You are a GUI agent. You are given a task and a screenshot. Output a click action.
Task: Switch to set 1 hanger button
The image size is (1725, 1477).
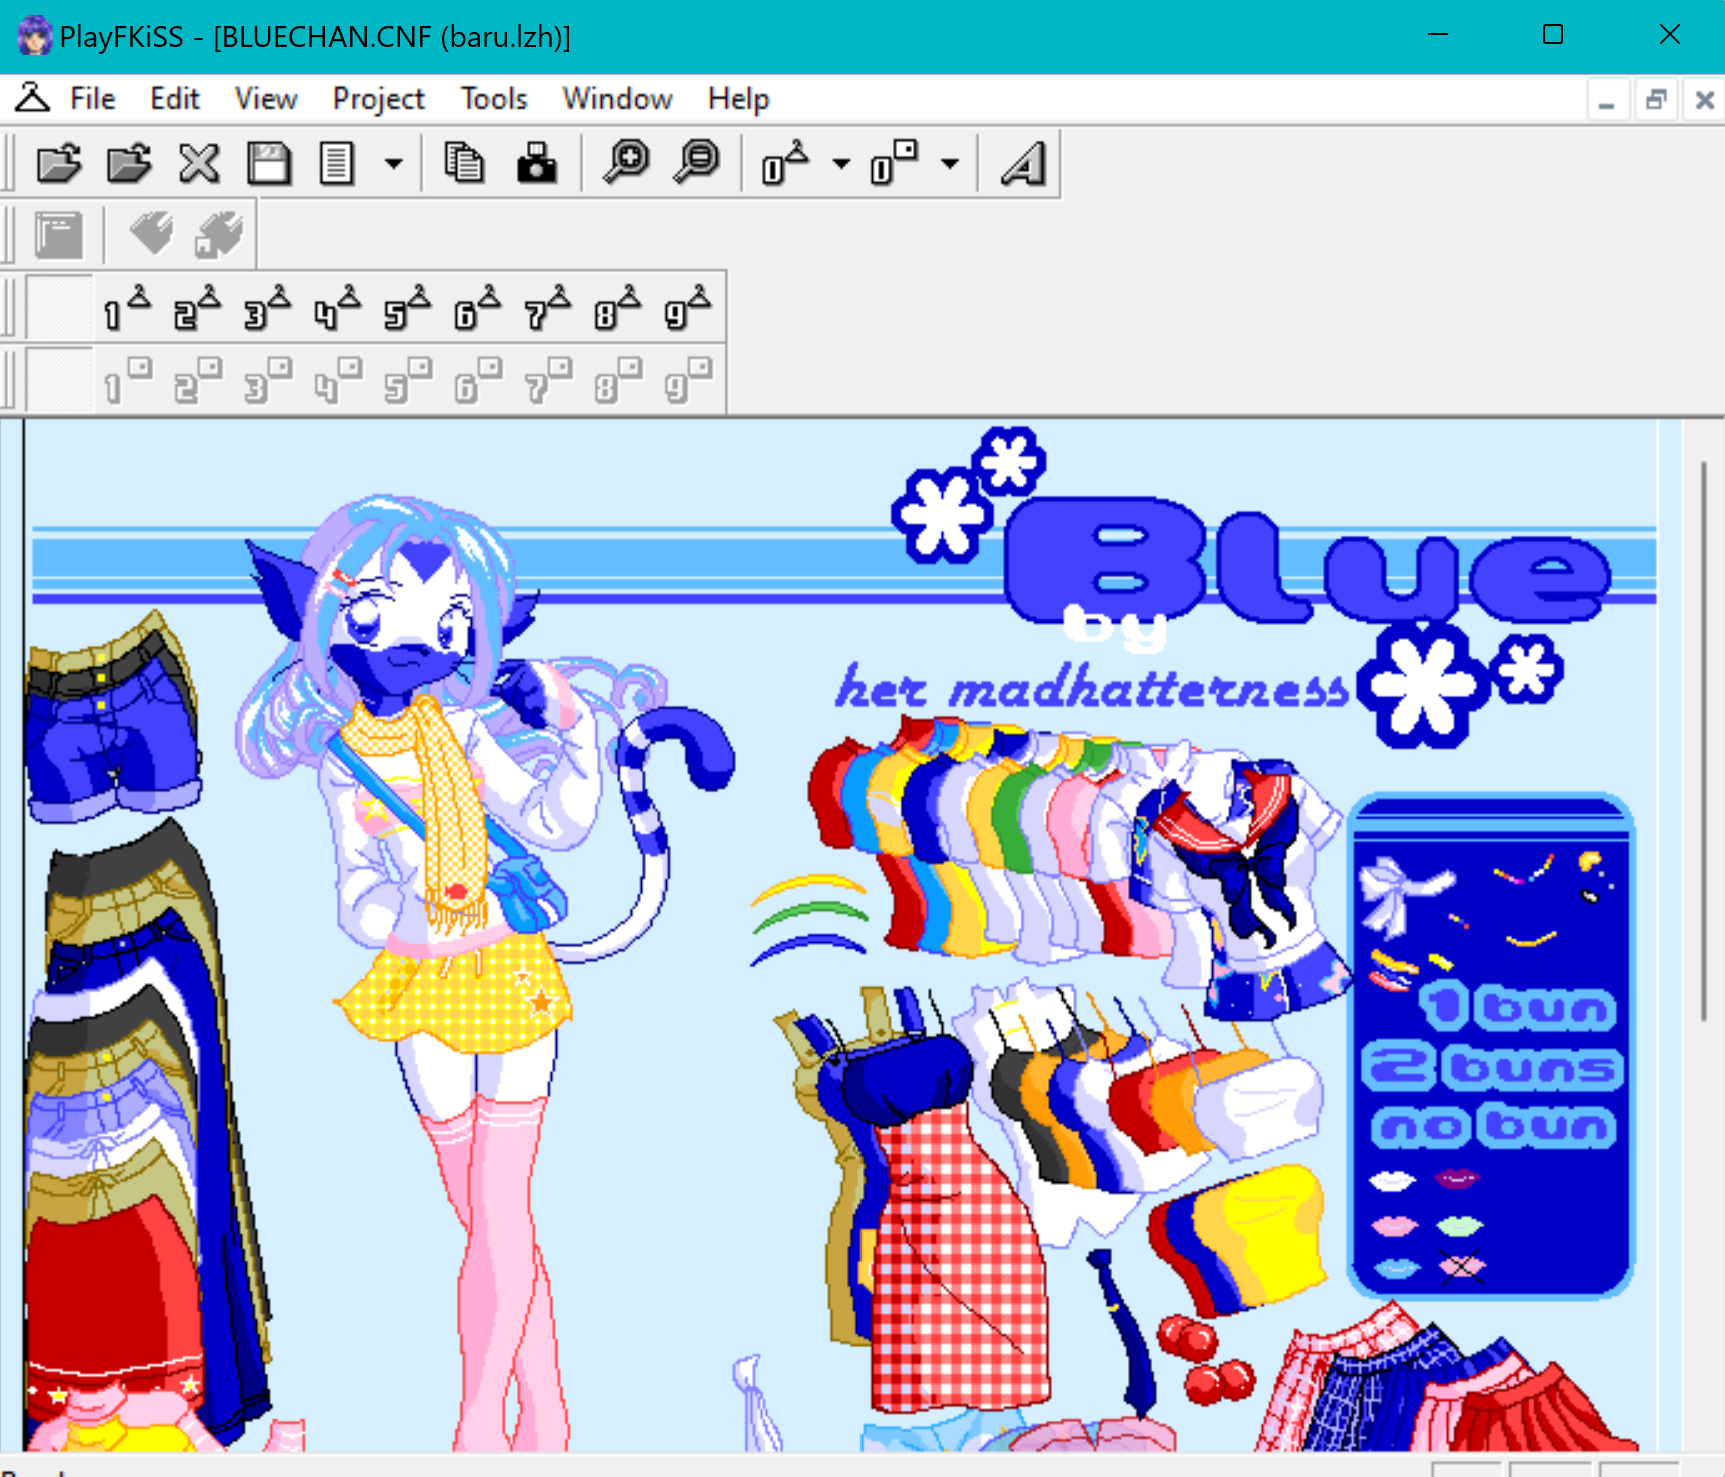coord(128,308)
